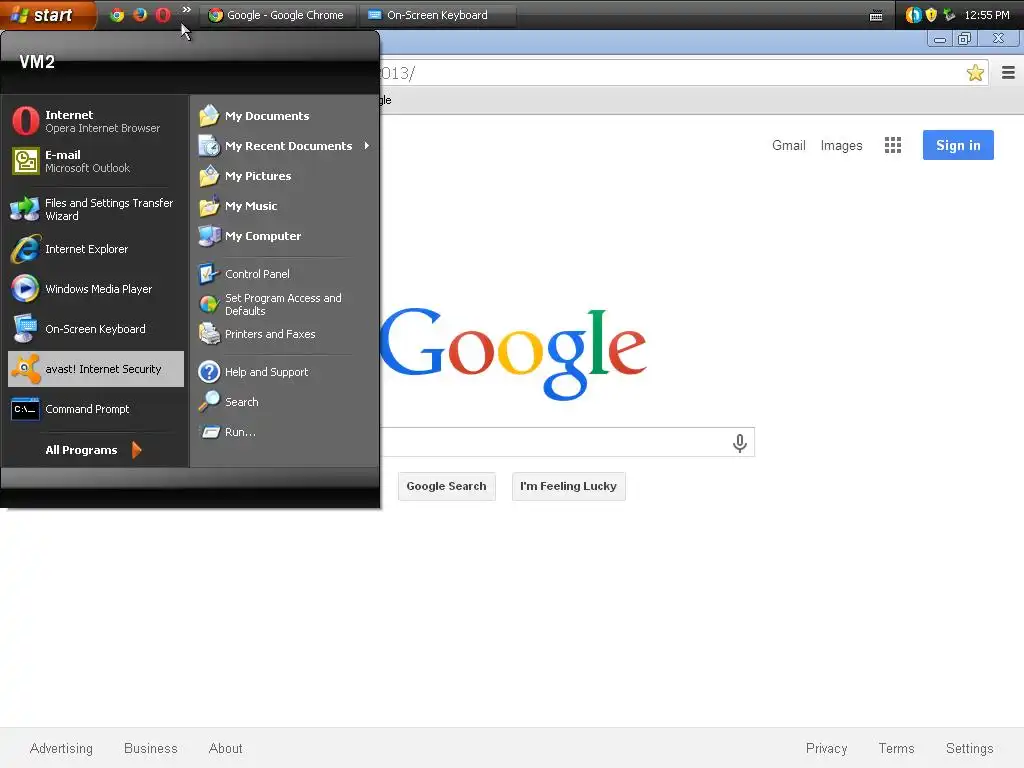The height and width of the screenshot is (768, 1024).
Task: Click the VM2 user name header
Action: point(37,62)
